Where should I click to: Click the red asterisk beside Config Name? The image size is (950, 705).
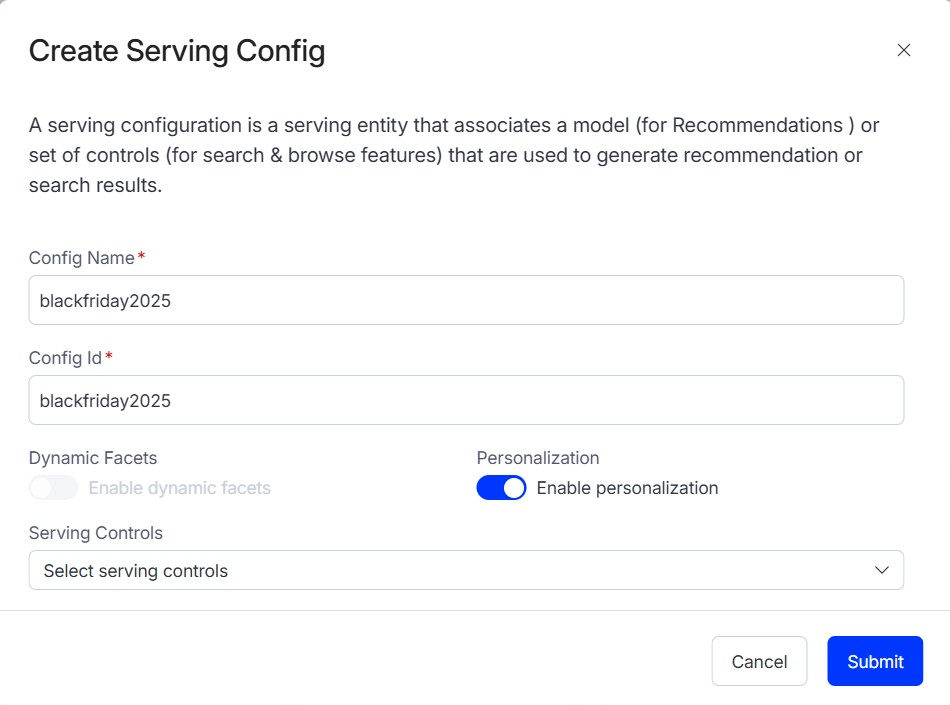[141, 256]
